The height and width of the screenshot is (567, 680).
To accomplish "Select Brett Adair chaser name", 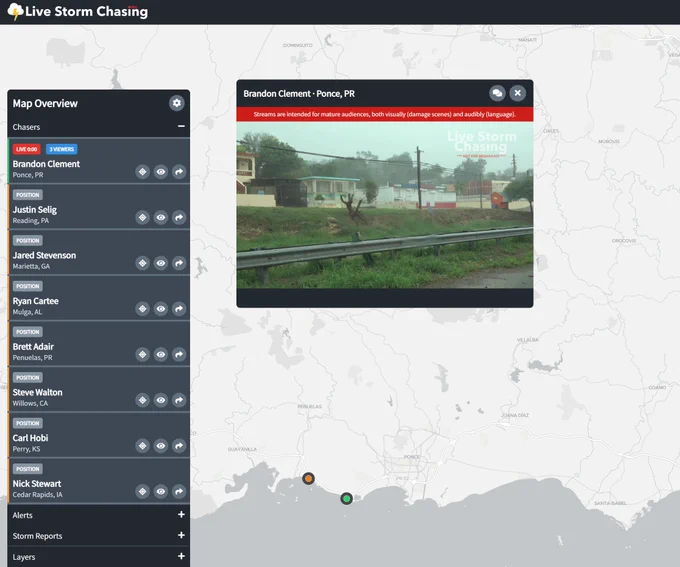I will tap(33, 347).
